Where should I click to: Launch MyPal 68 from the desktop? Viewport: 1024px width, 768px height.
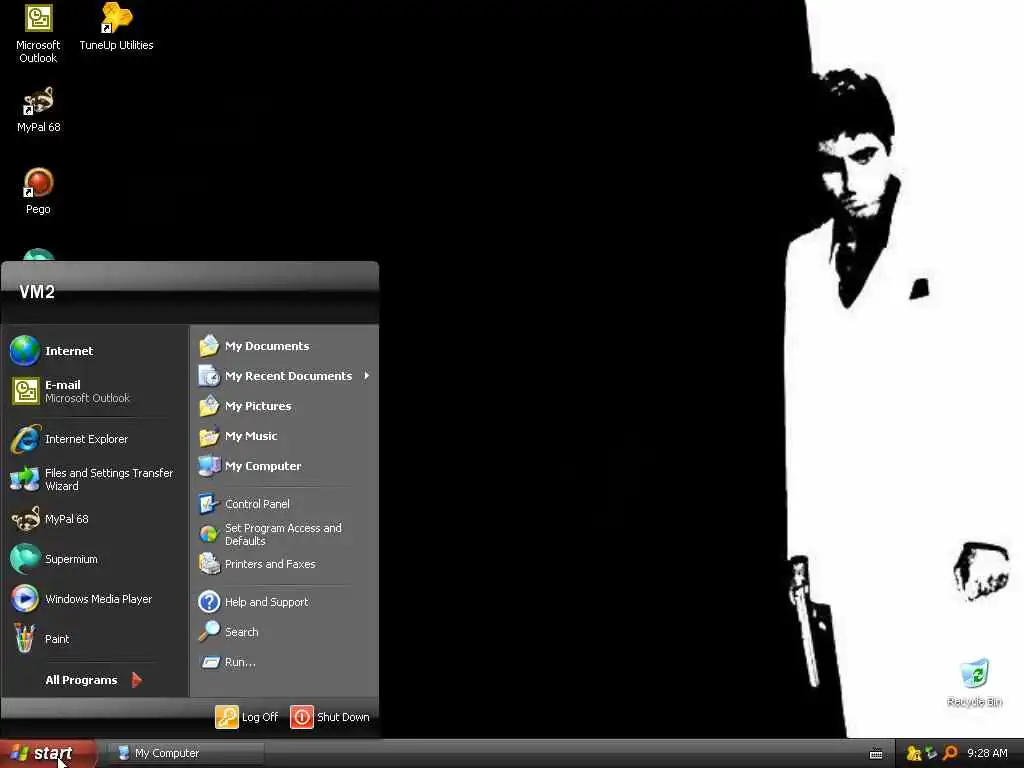pos(38,110)
